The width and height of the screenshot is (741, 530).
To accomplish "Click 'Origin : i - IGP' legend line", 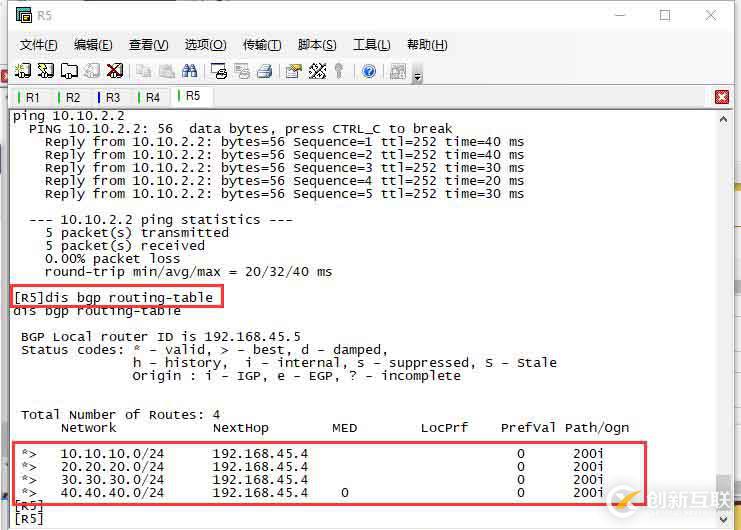I will [296, 376].
